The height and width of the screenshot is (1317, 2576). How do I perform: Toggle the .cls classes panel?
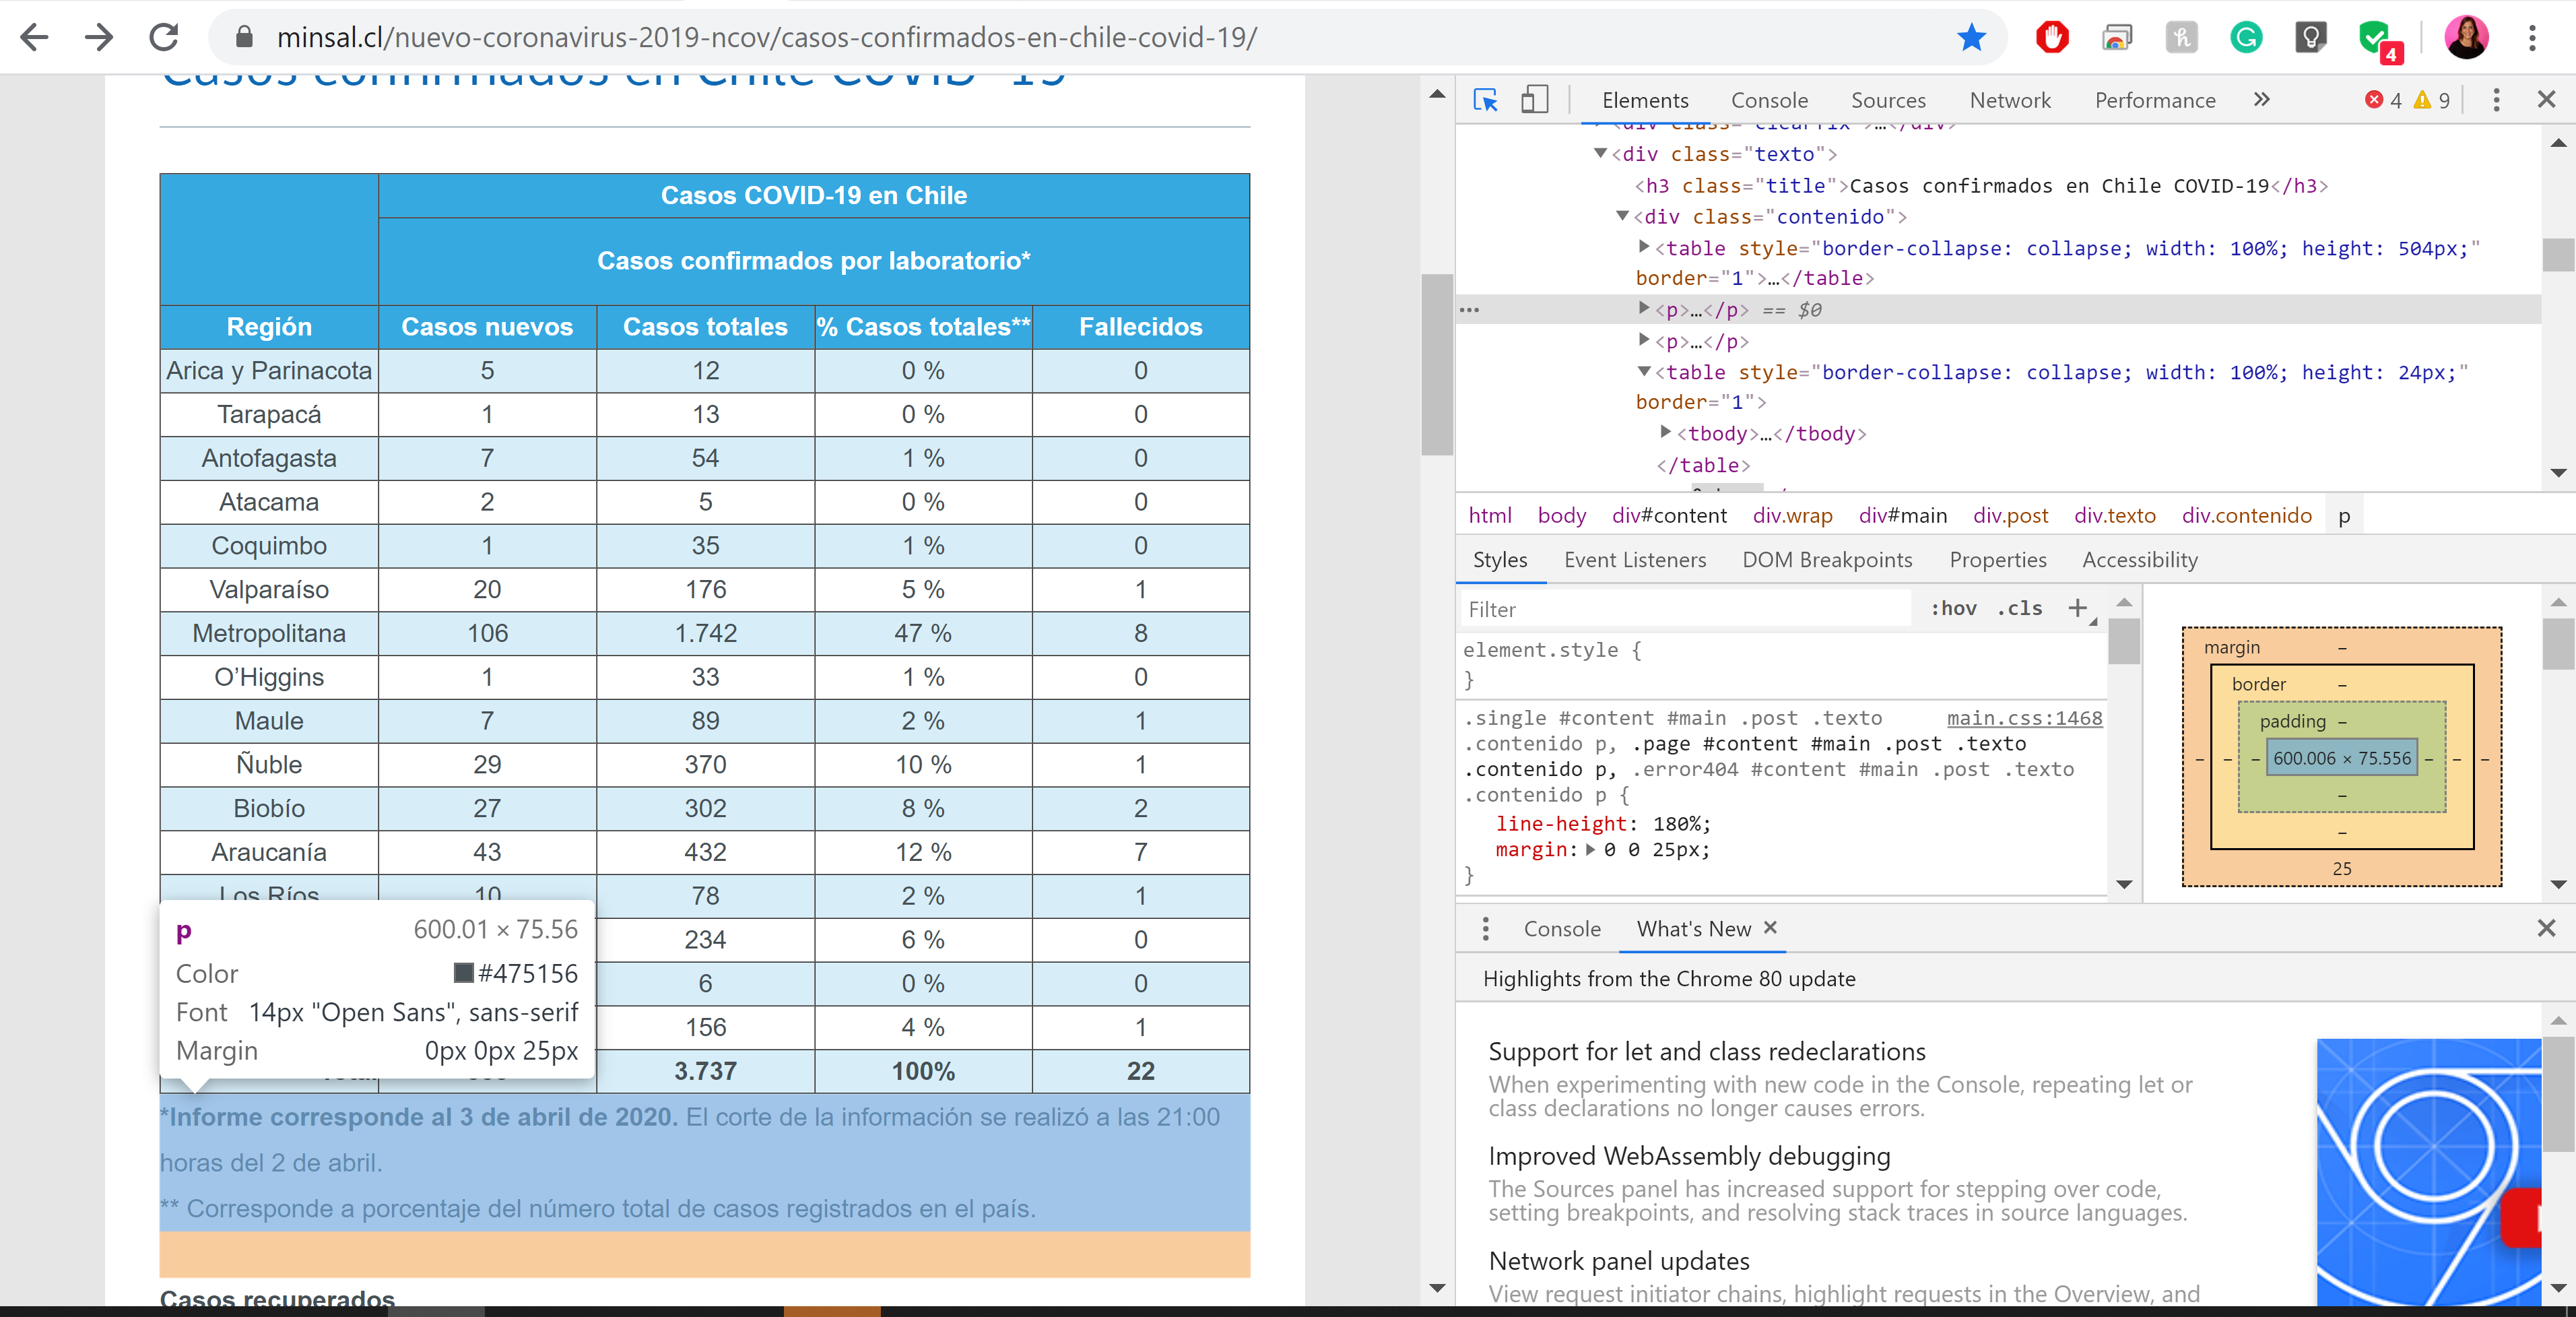2020,609
